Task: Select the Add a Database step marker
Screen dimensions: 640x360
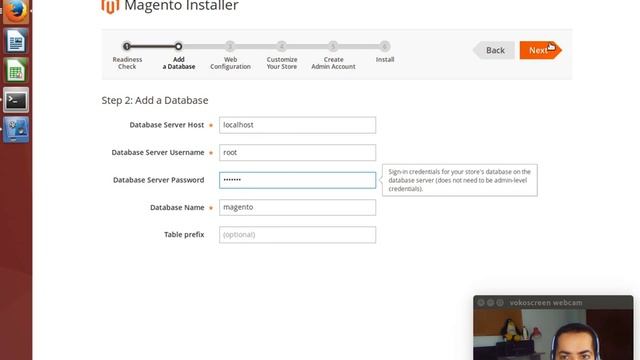Action: (178, 47)
